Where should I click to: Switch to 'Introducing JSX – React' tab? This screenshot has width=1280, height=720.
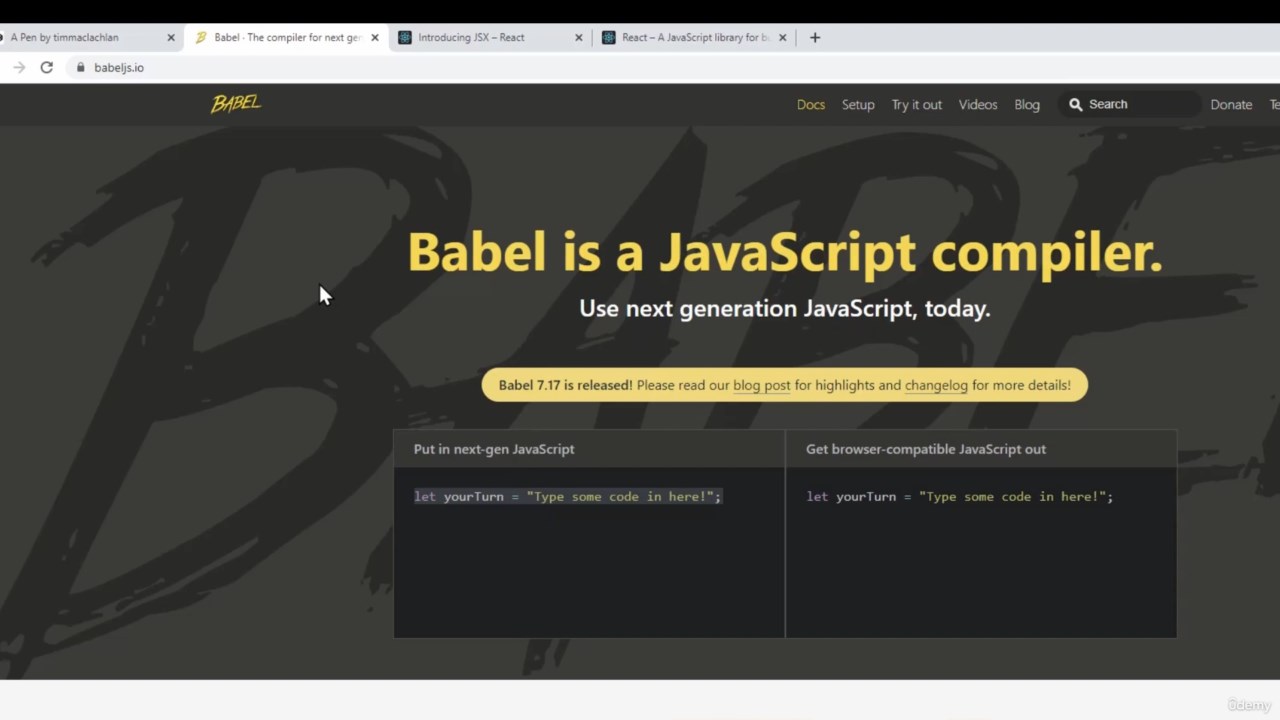point(488,37)
